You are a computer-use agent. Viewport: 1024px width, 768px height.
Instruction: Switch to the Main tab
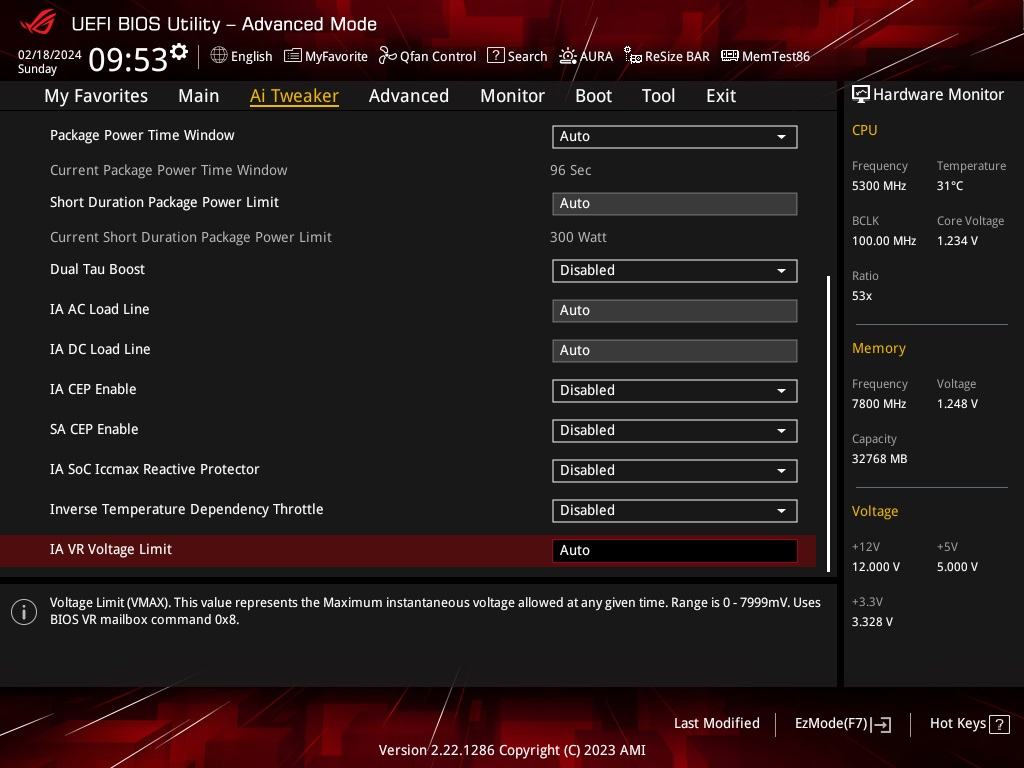click(x=199, y=96)
